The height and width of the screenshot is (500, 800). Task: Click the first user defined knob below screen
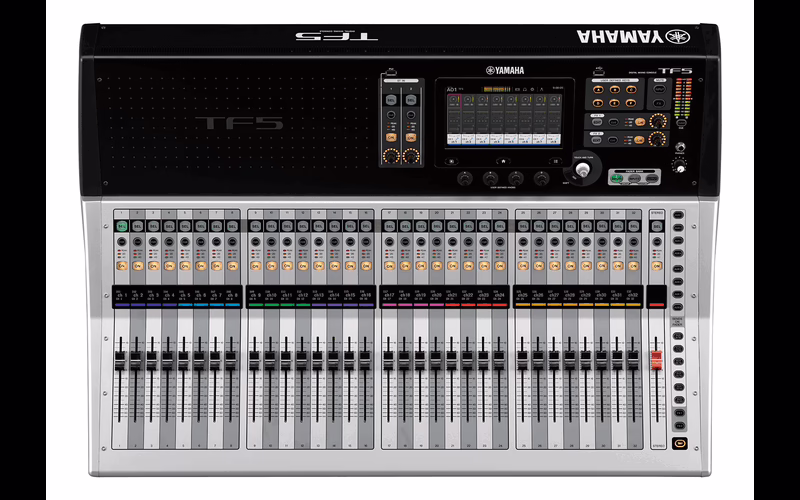(465, 178)
